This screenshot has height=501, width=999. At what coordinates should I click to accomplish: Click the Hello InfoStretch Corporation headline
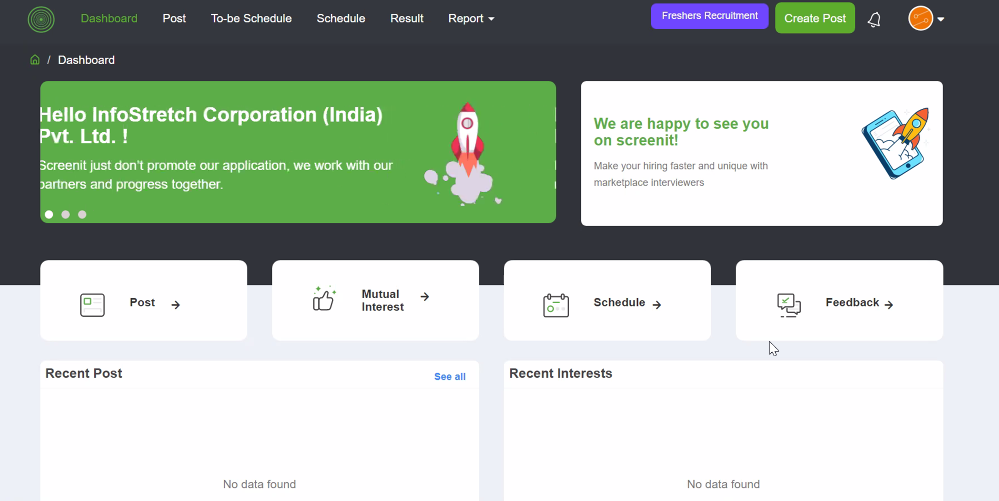[x=212, y=126]
